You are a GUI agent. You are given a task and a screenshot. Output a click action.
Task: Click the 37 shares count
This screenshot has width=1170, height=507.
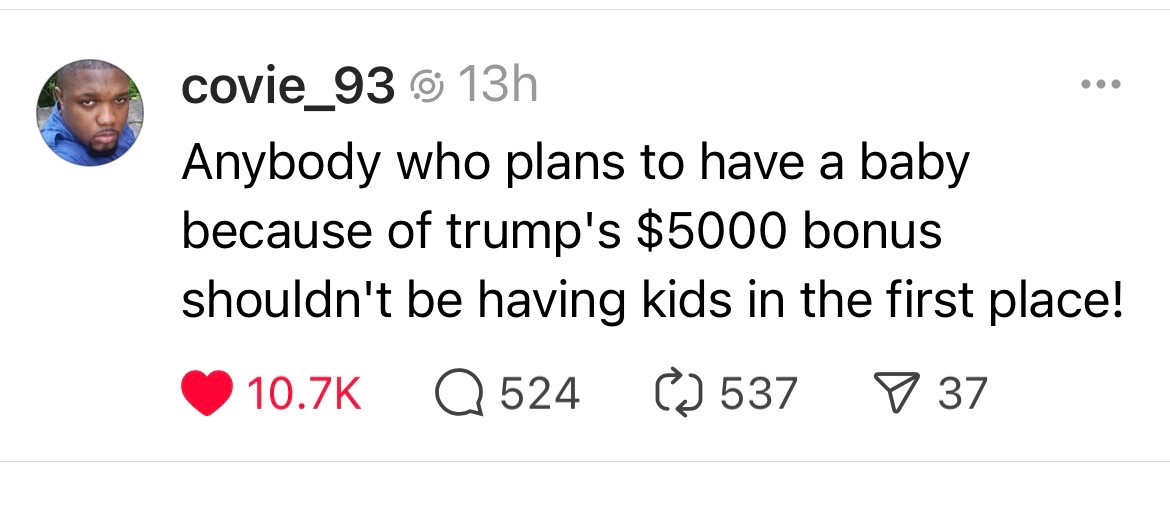pyautogui.click(x=962, y=392)
